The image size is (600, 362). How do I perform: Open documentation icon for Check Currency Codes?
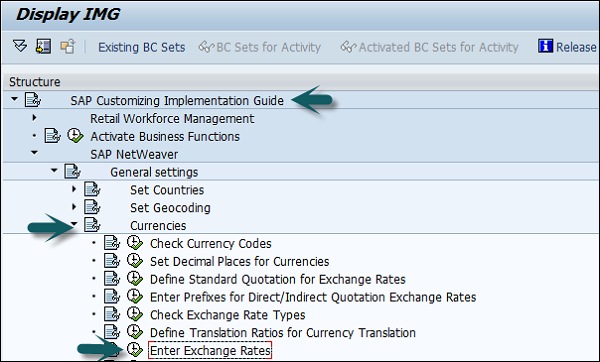(x=112, y=243)
